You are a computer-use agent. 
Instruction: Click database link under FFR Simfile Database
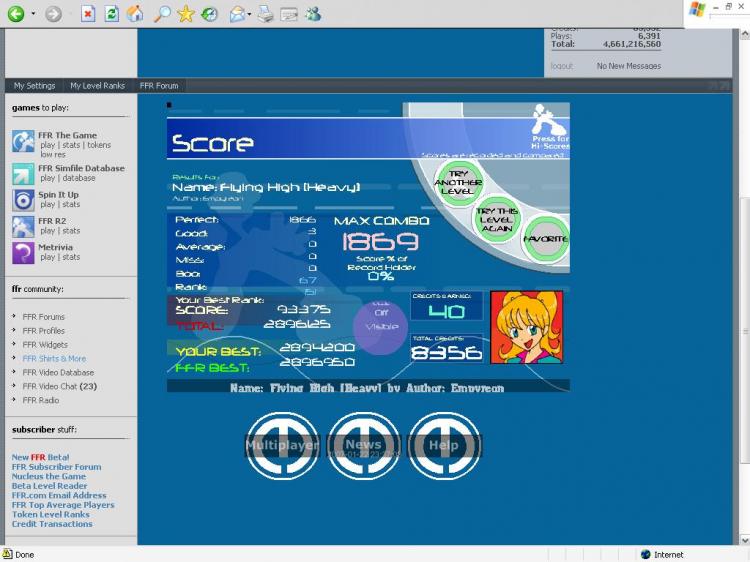79,178
